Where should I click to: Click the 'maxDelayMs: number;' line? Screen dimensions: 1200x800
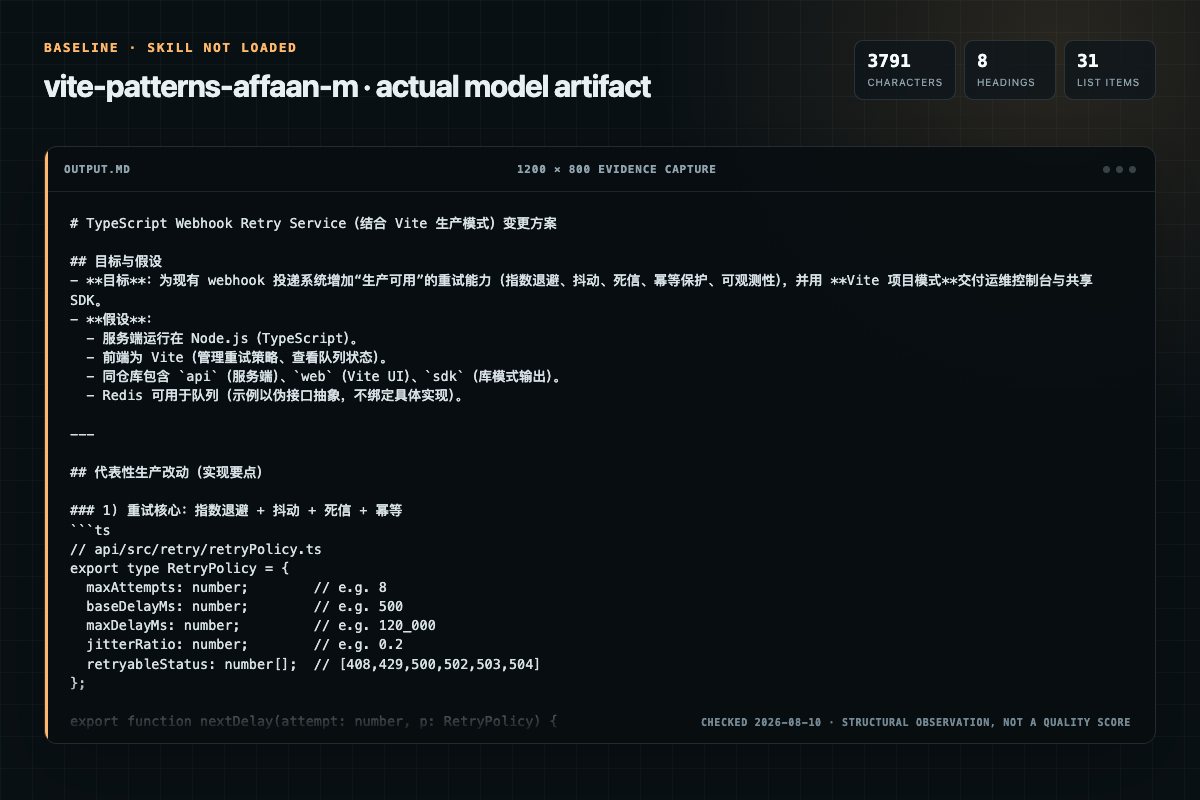pos(260,625)
